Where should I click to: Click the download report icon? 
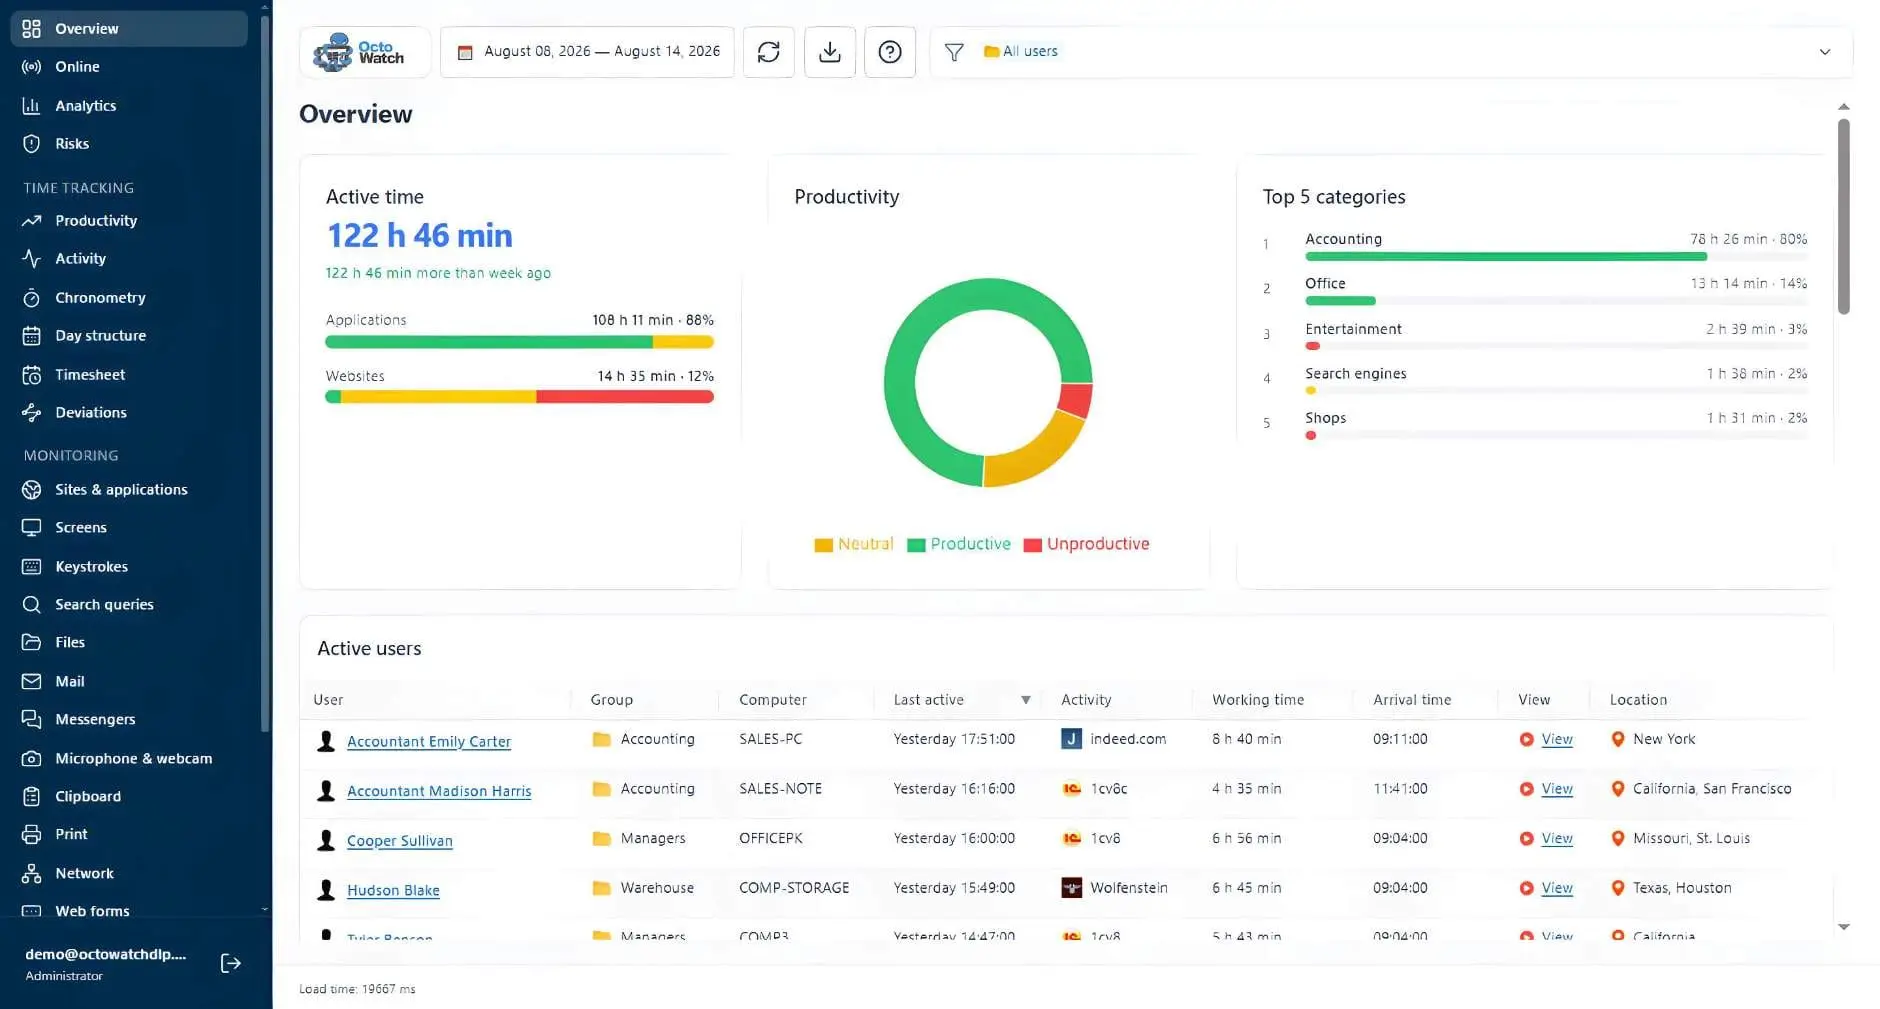829,52
